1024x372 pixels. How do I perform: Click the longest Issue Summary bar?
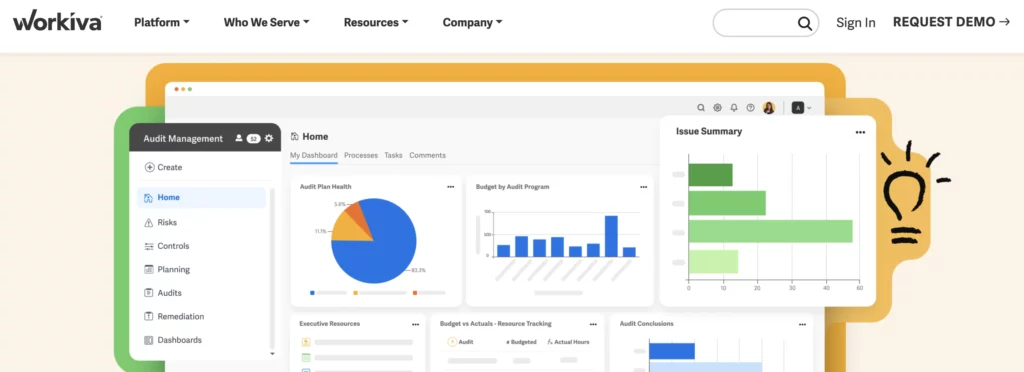click(x=771, y=231)
